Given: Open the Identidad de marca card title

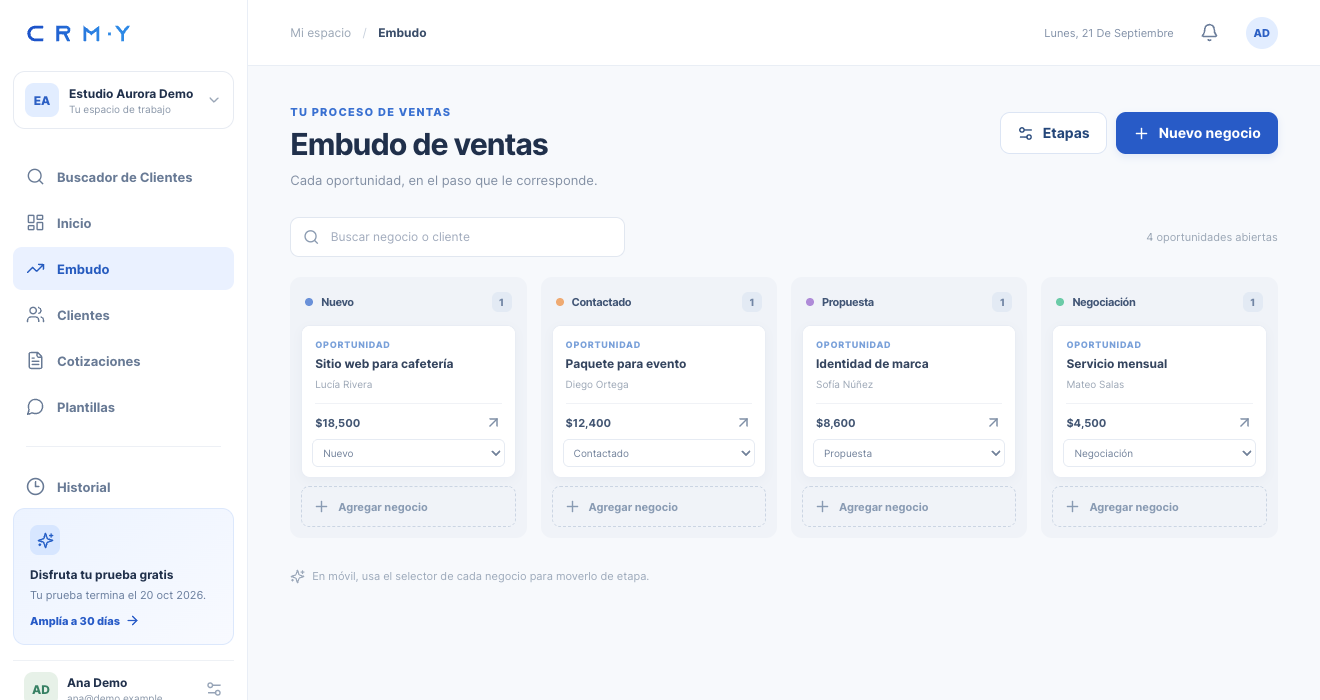Looking at the screenshot, I should [872, 364].
